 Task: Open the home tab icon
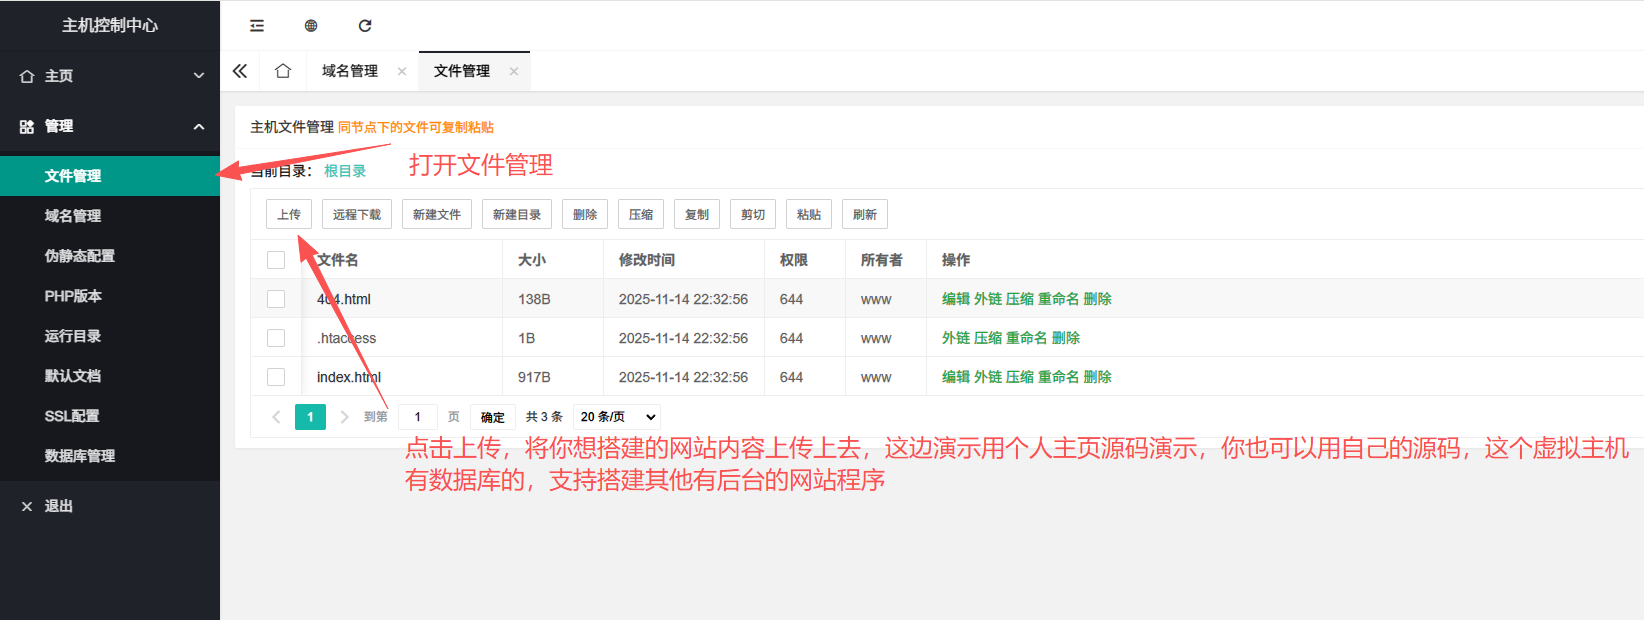click(283, 71)
